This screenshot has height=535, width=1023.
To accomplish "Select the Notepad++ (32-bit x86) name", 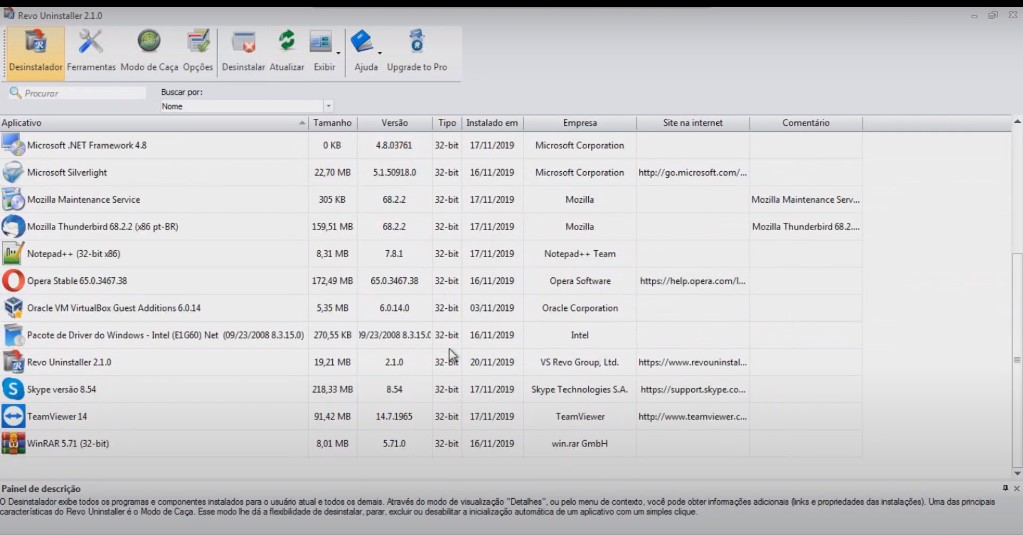I will point(74,253).
